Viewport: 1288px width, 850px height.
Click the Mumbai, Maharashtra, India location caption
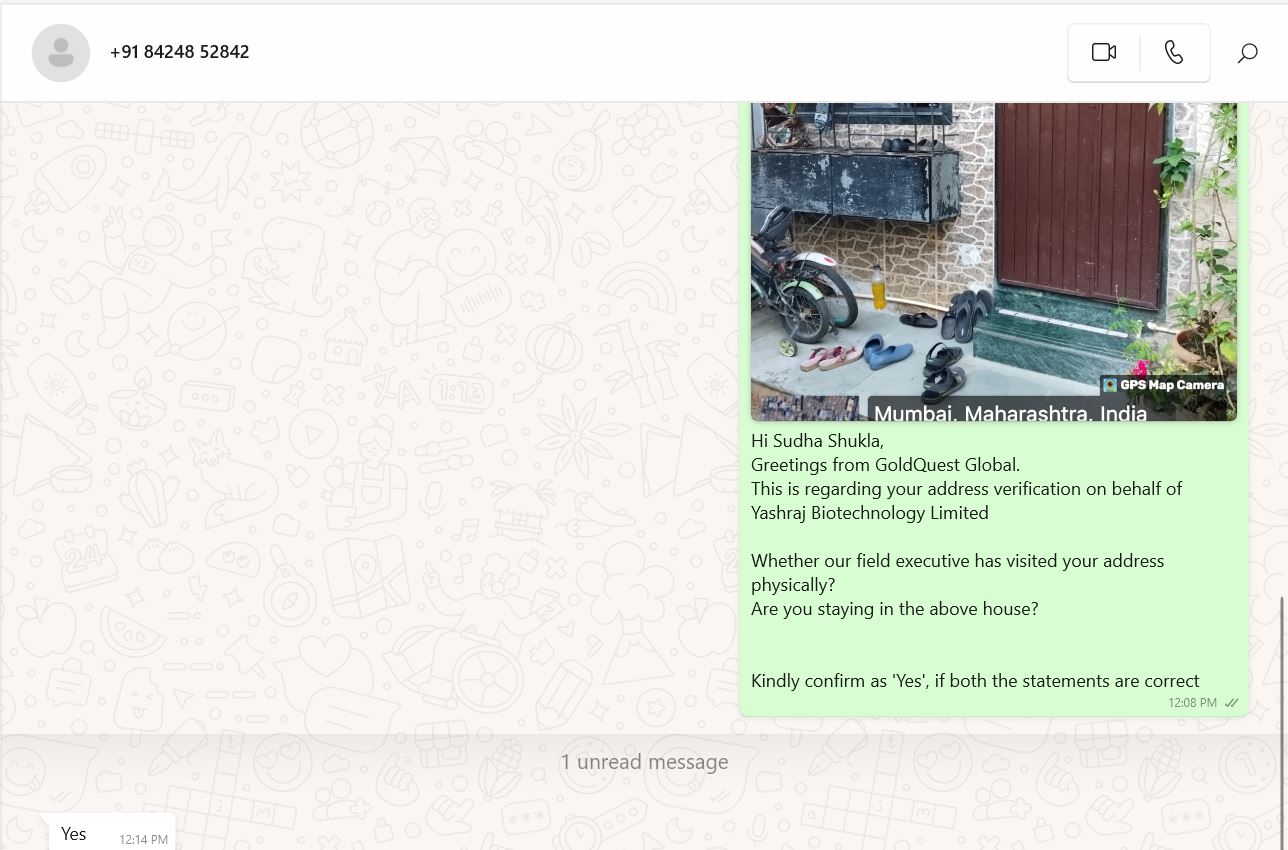coord(1010,412)
